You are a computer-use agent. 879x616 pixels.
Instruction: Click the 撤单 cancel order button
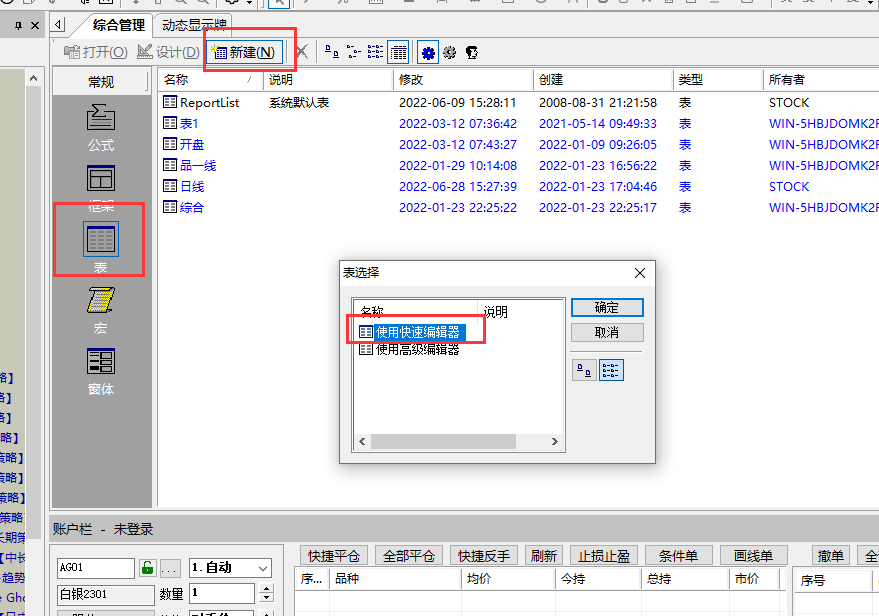[831, 555]
